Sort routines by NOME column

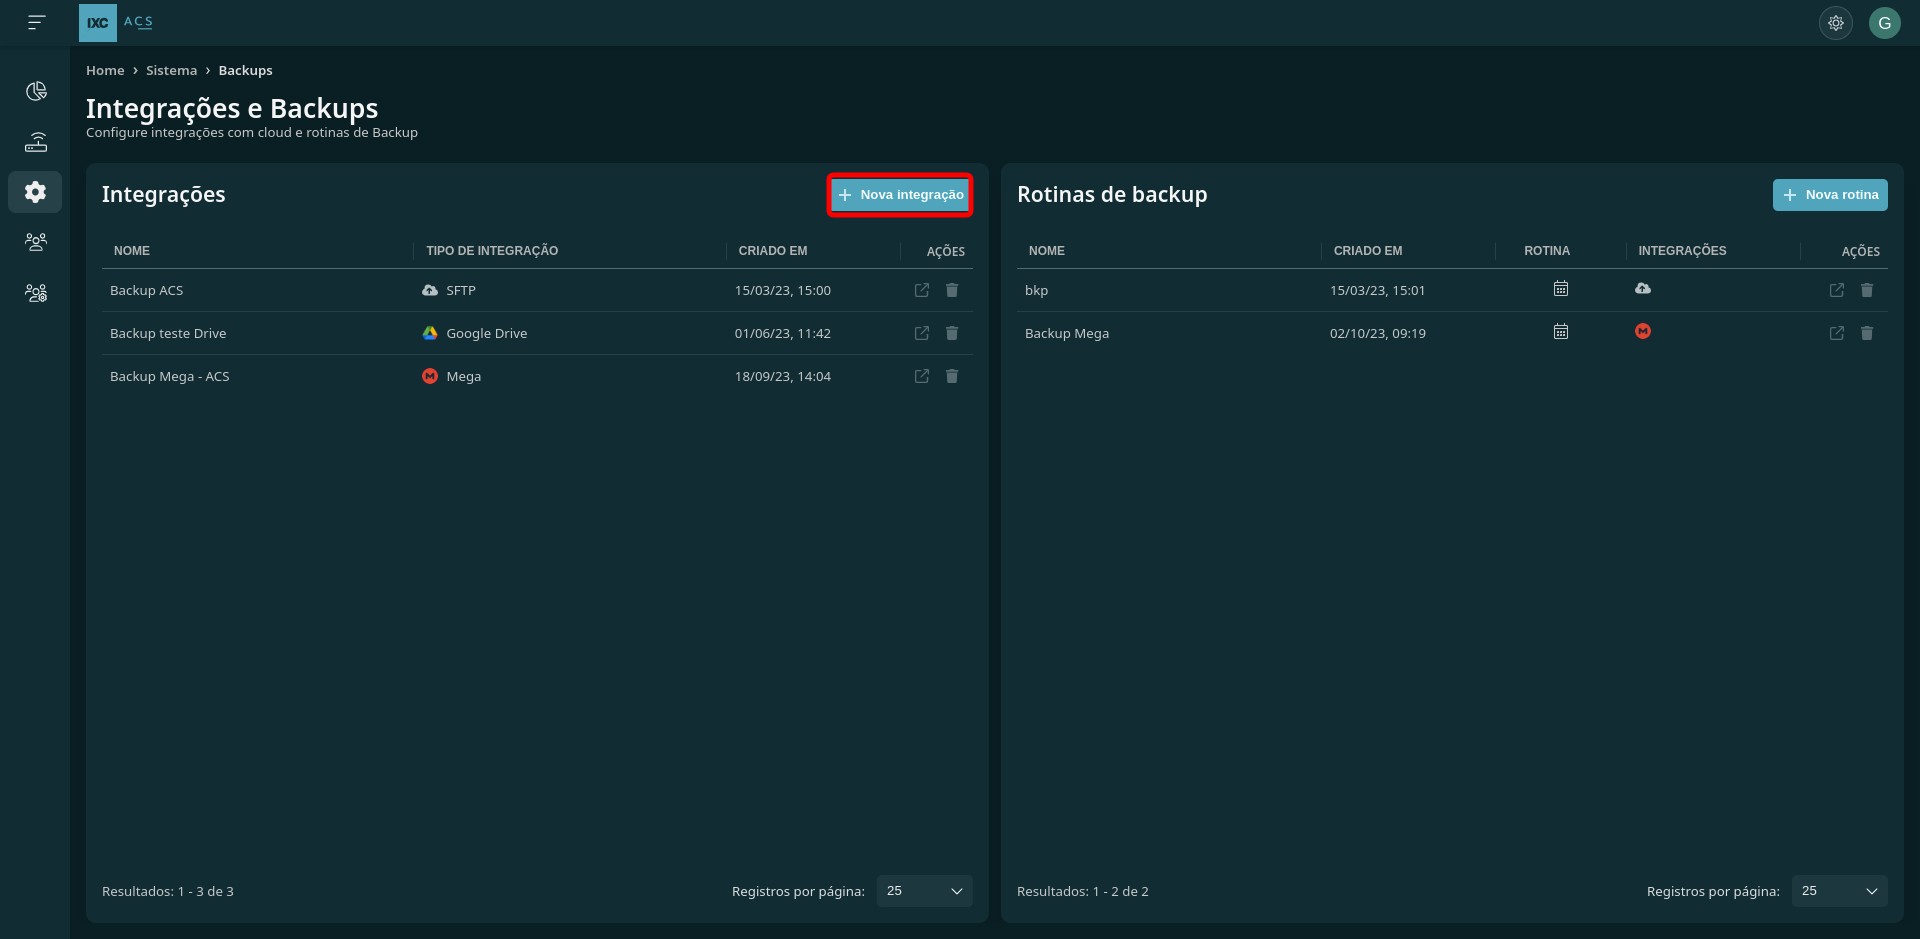tap(1047, 251)
